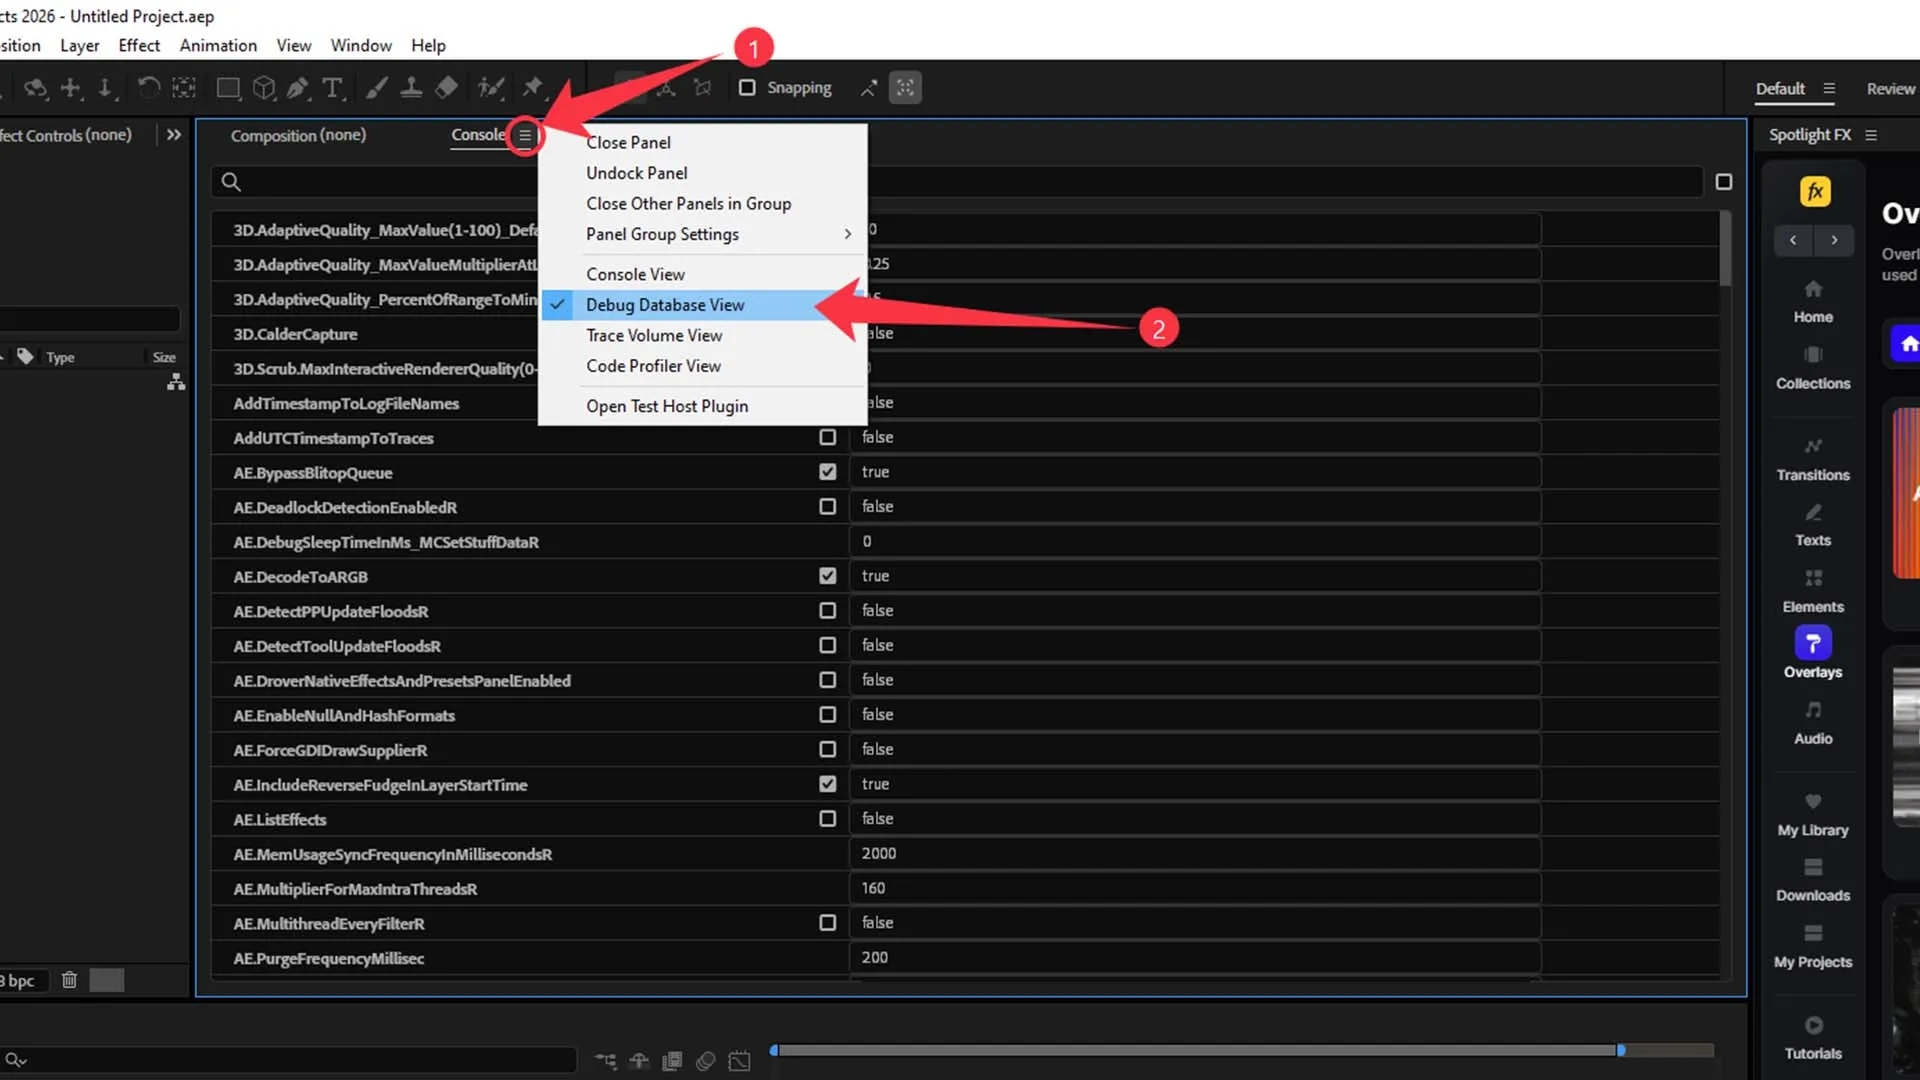This screenshot has height=1080, width=1920.
Task: Select the Rotation tool
Action: point(148,88)
